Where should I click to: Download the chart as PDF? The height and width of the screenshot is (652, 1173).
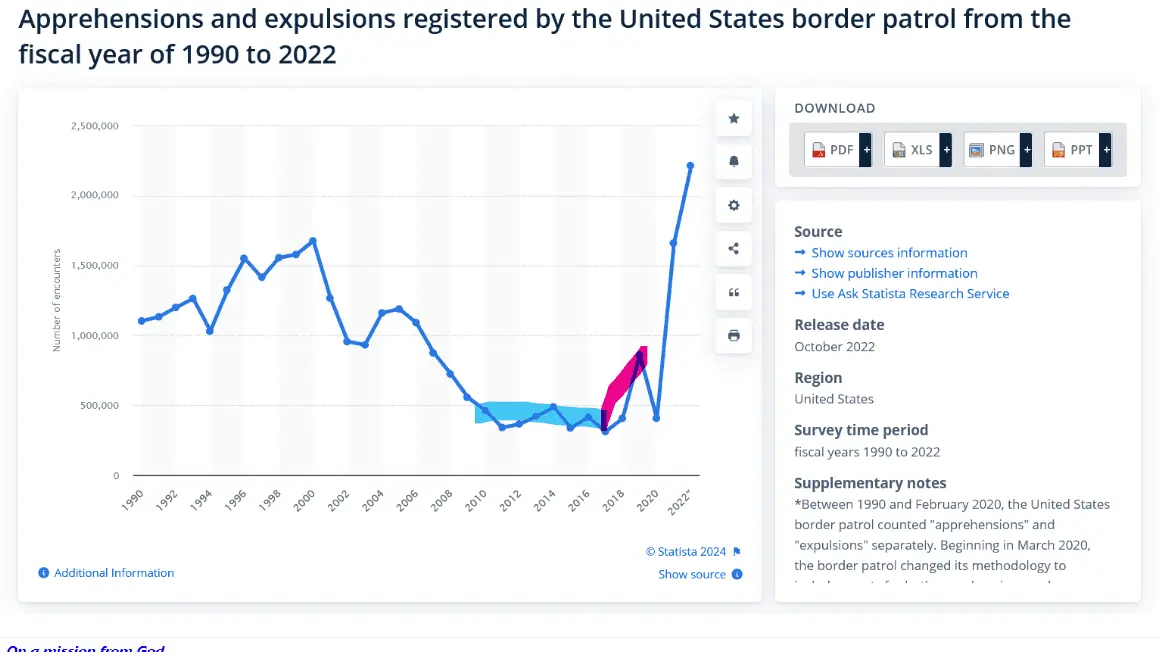[x=832, y=150]
